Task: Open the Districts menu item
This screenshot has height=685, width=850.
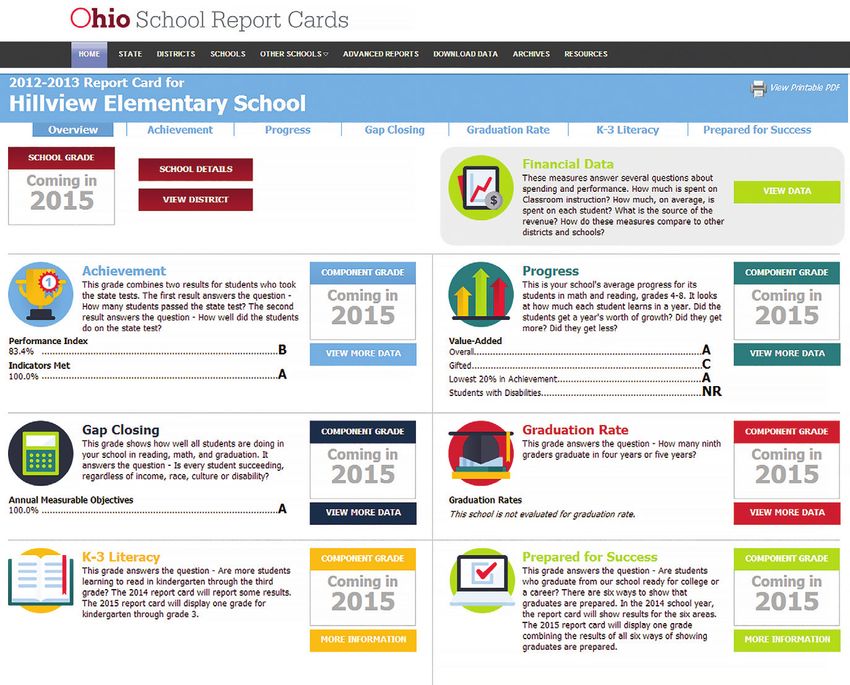Action: 176,54
